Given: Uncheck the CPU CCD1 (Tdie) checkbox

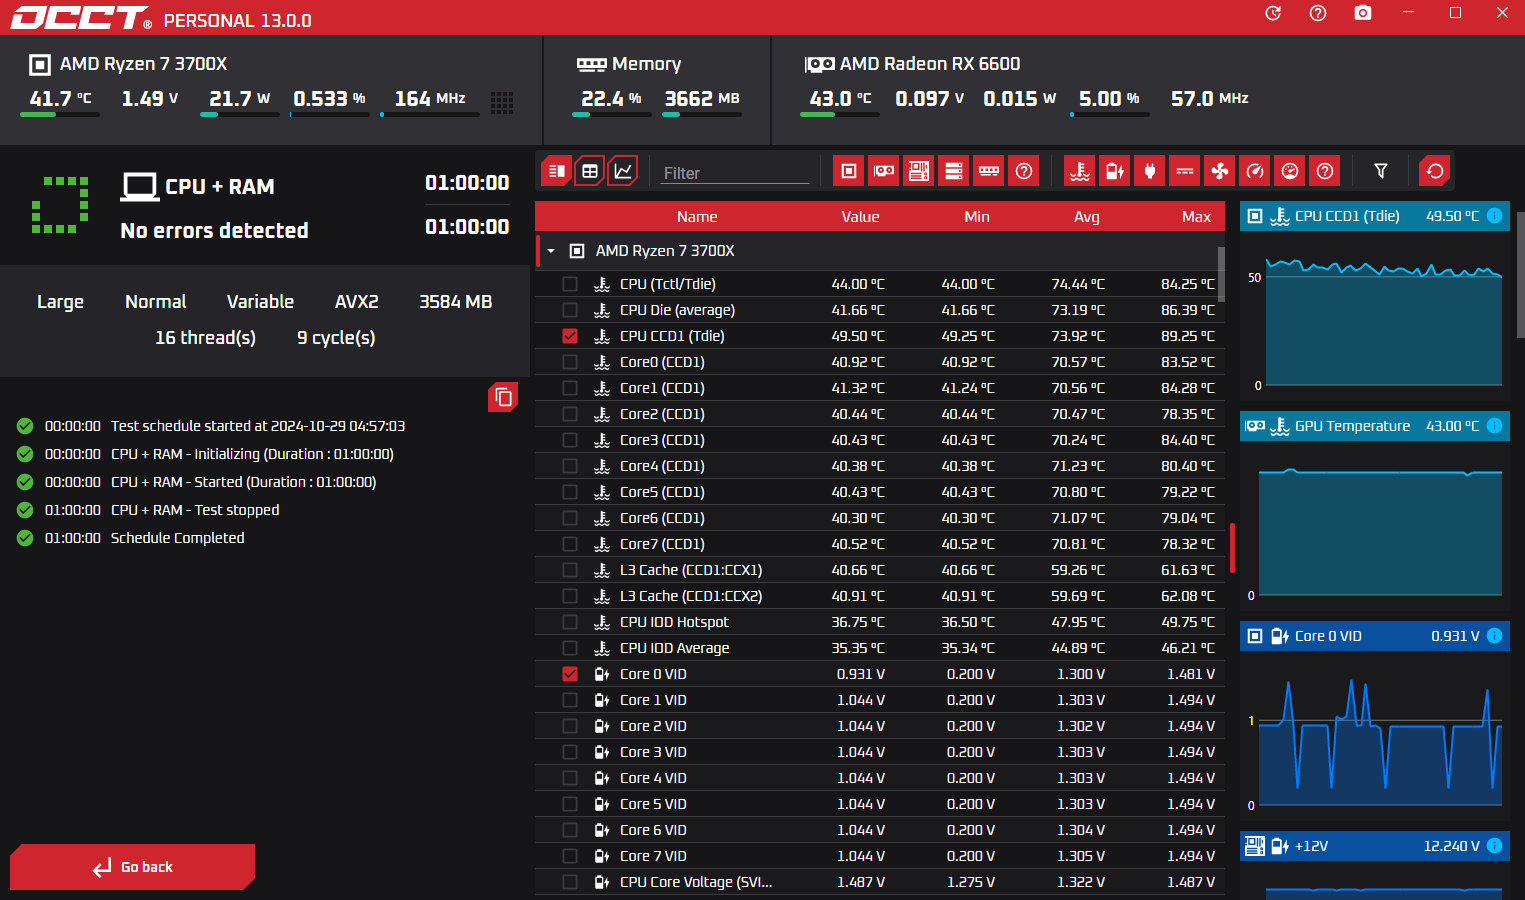Looking at the screenshot, I should click(x=570, y=336).
